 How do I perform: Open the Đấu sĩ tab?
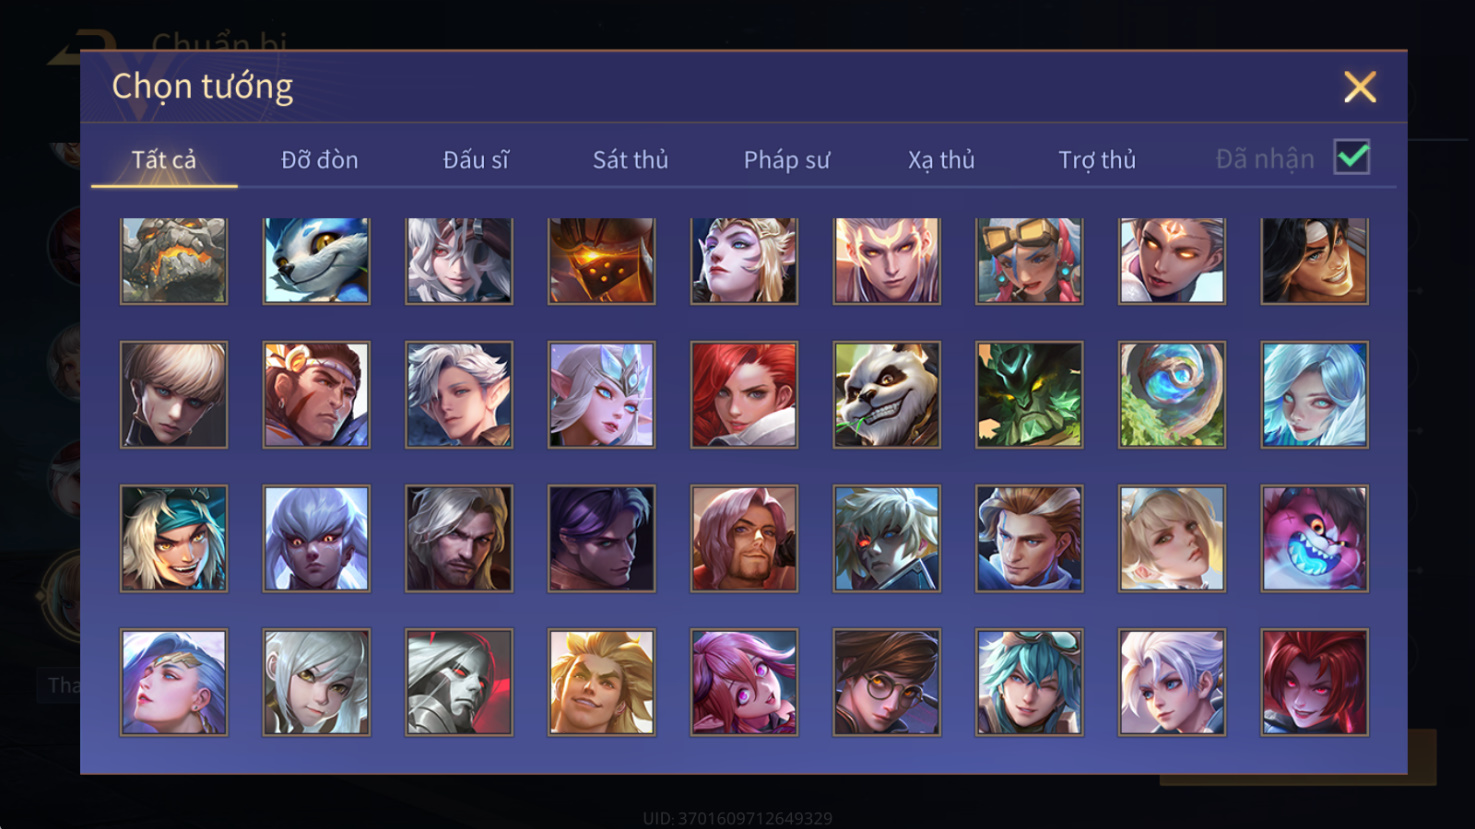(476, 159)
